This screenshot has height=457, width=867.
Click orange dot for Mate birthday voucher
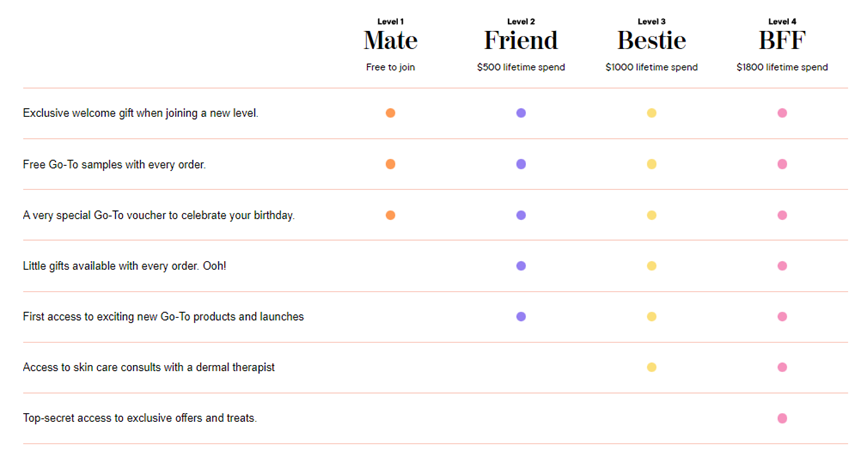390,215
